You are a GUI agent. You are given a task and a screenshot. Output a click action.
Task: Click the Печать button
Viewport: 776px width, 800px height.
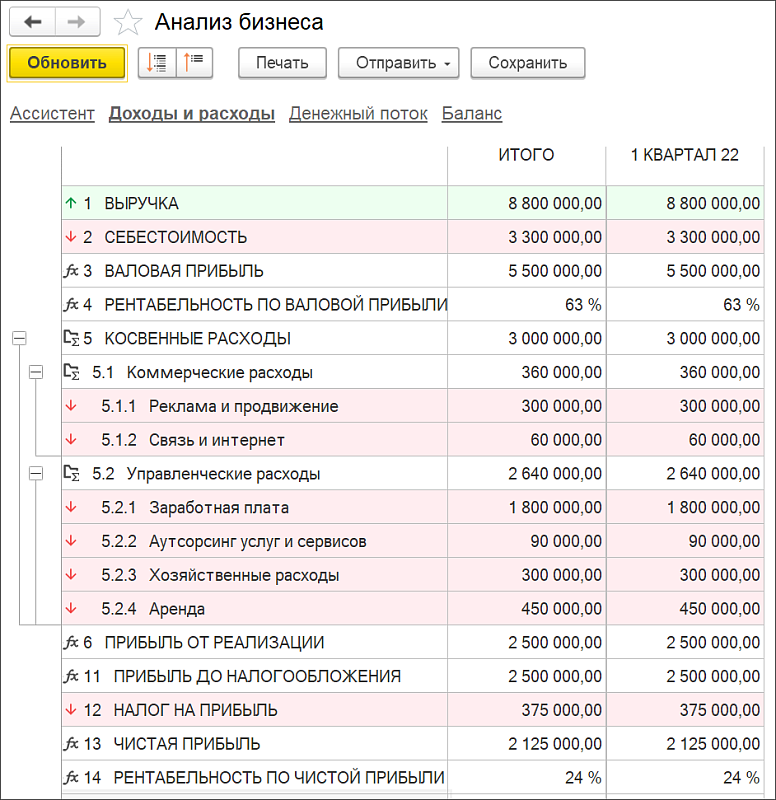click(x=282, y=62)
